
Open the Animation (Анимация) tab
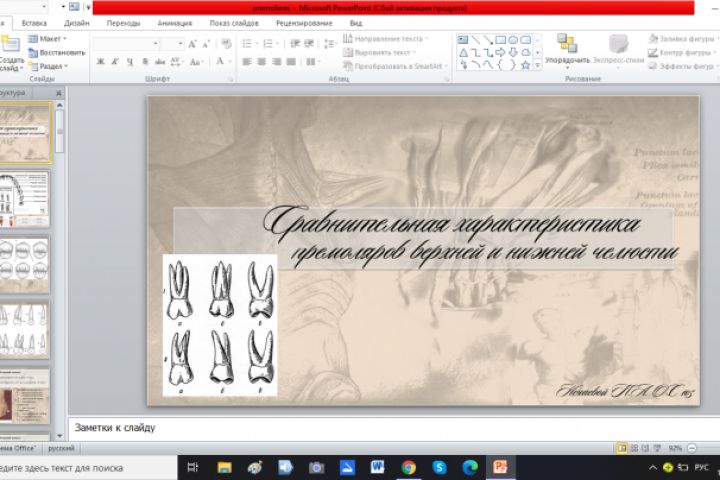[x=174, y=23]
